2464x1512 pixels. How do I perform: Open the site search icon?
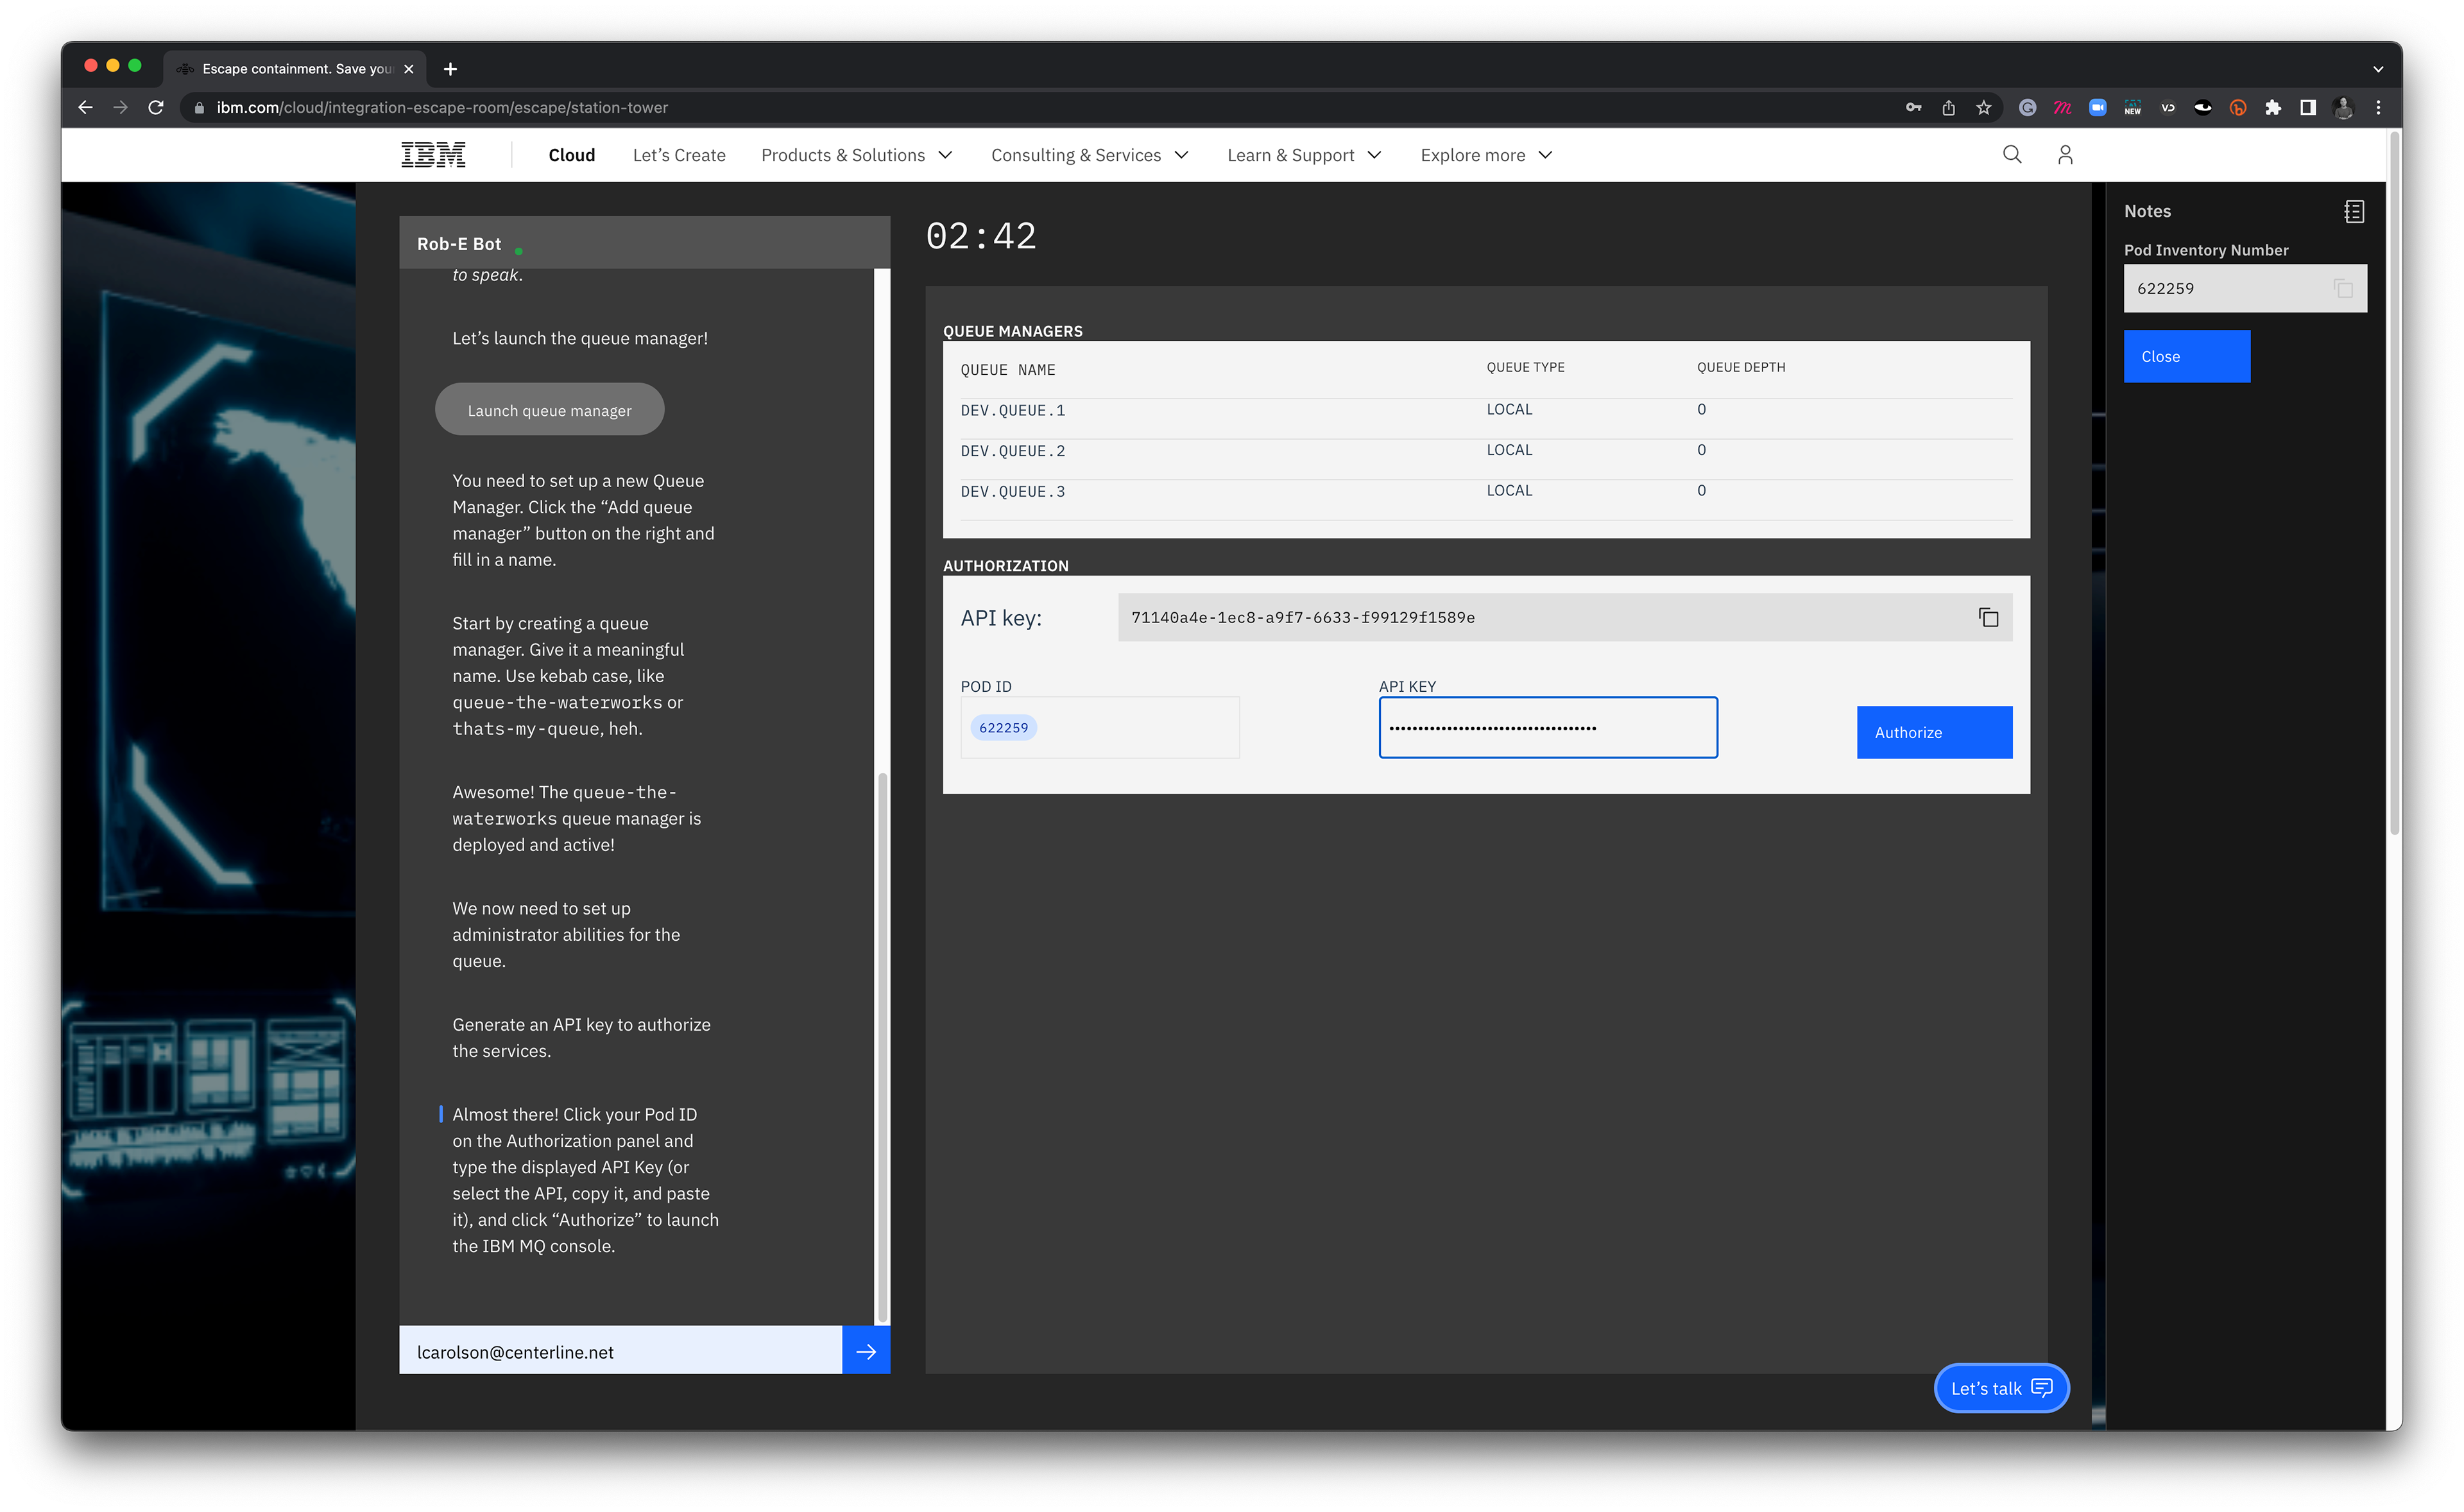click(2012, 155)
